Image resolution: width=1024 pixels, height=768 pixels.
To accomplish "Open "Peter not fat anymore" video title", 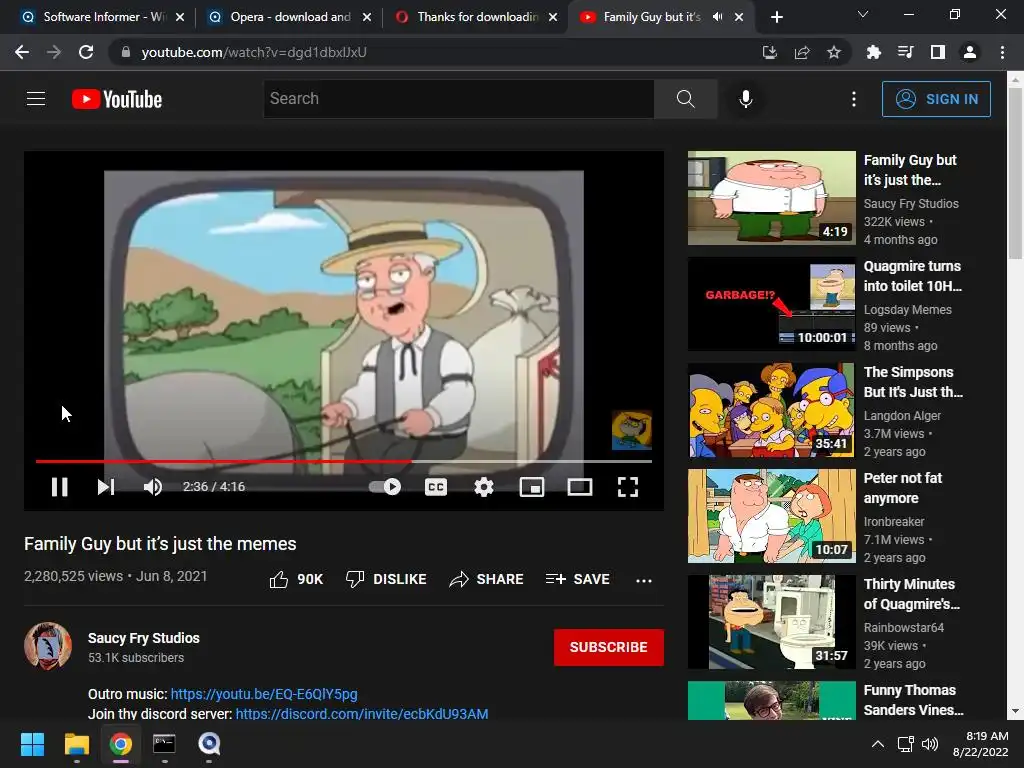I will [x=903, y=488].
